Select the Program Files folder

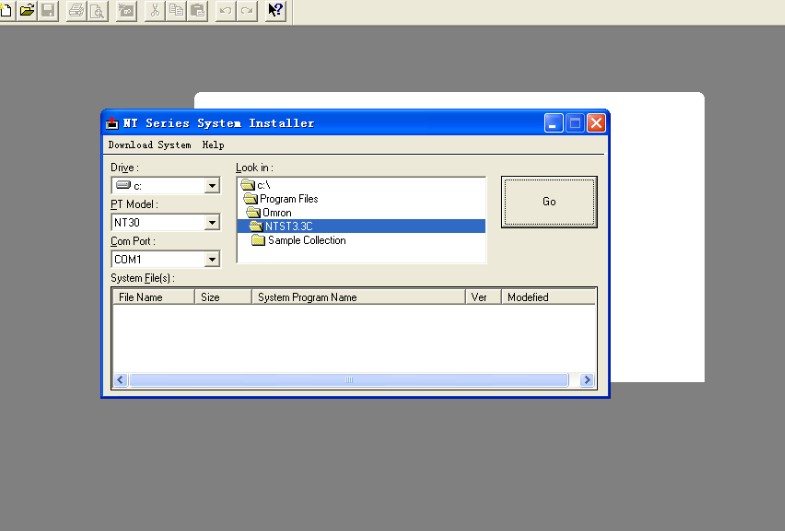click(x=288, y=199)
